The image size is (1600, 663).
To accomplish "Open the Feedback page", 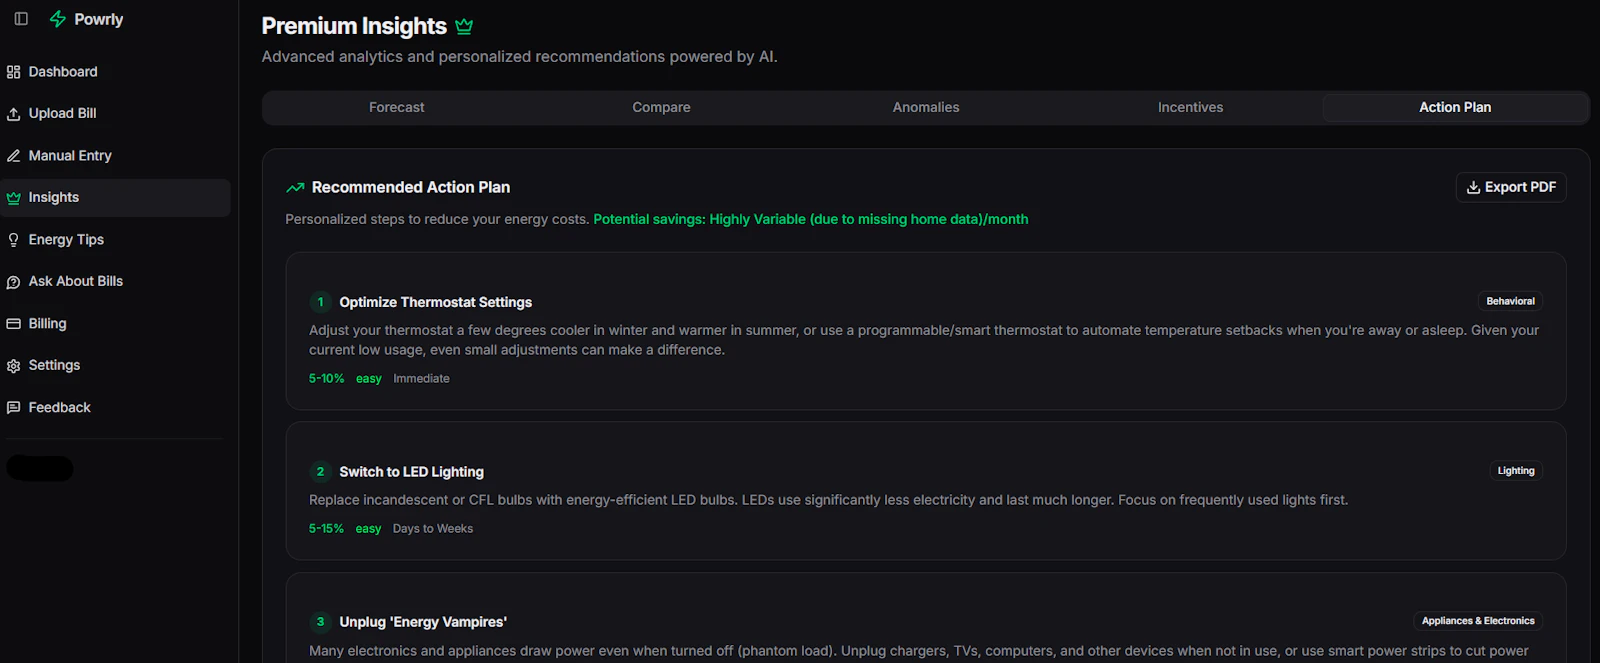I will (x=115, y=408).
